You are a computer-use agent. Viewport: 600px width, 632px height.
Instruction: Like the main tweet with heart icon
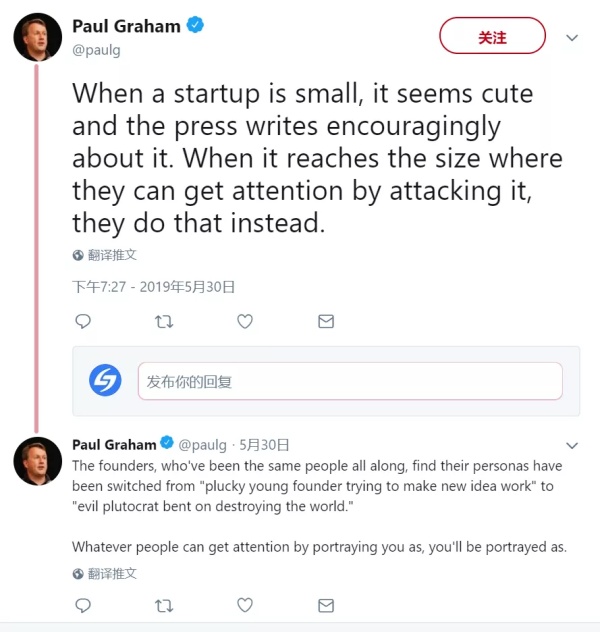[245, 321]
